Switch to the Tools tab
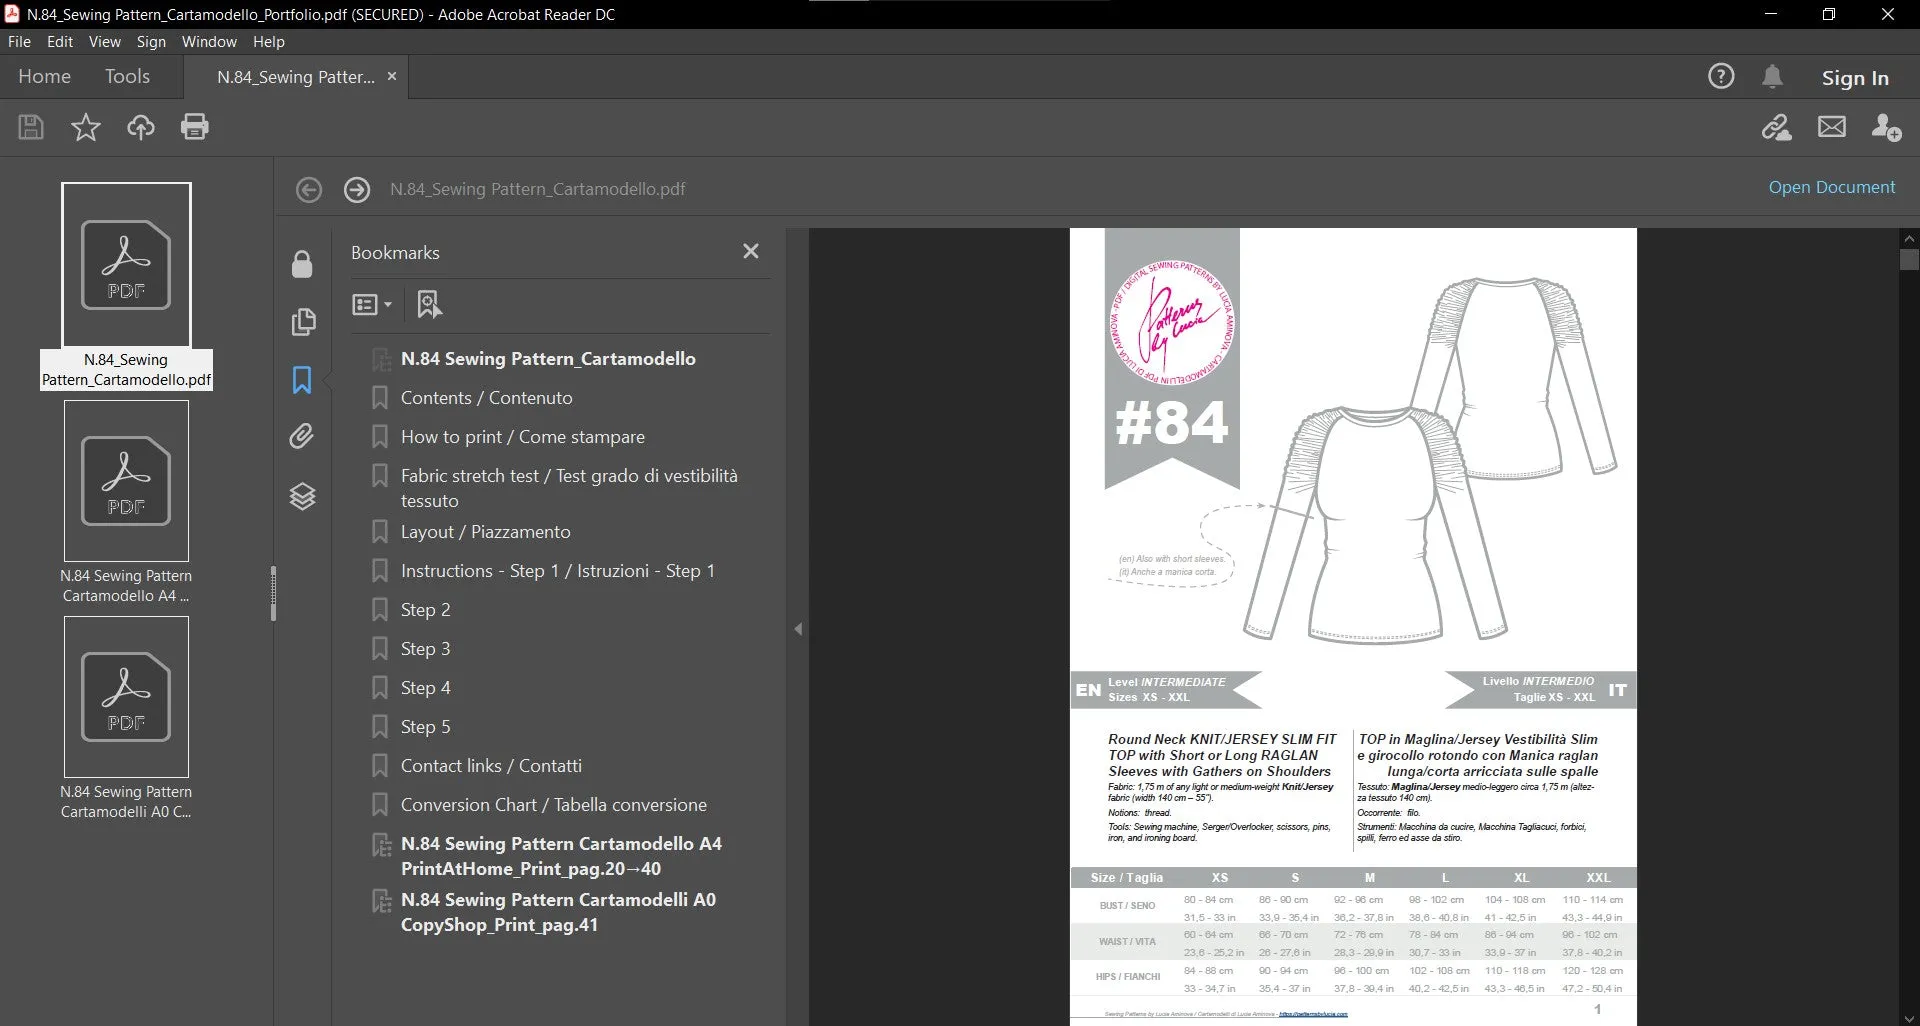The width and height of the screenshot is (1920, 1026). 127,76
